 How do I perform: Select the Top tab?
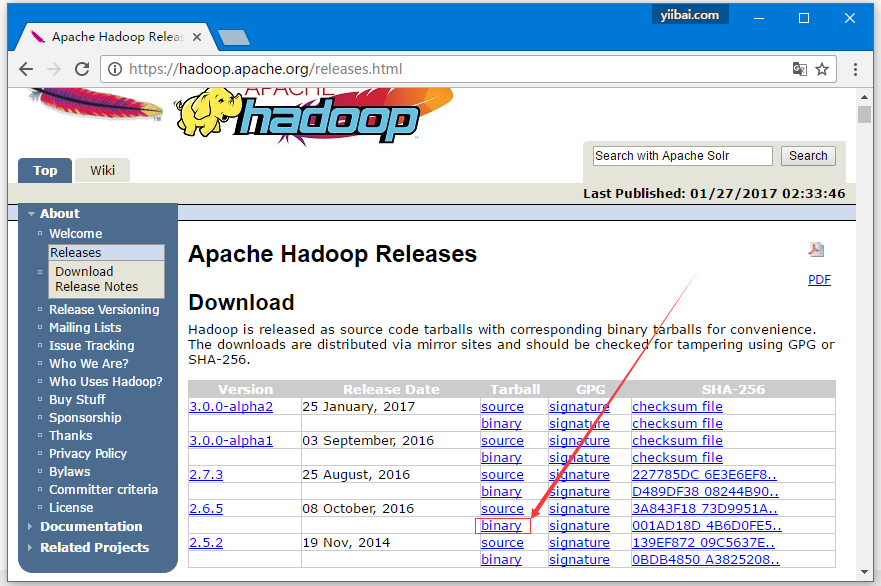45,170
